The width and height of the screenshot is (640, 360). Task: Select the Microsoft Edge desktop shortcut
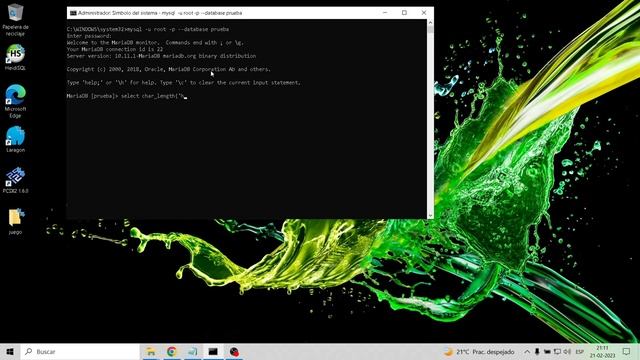[x=15, y=101]
